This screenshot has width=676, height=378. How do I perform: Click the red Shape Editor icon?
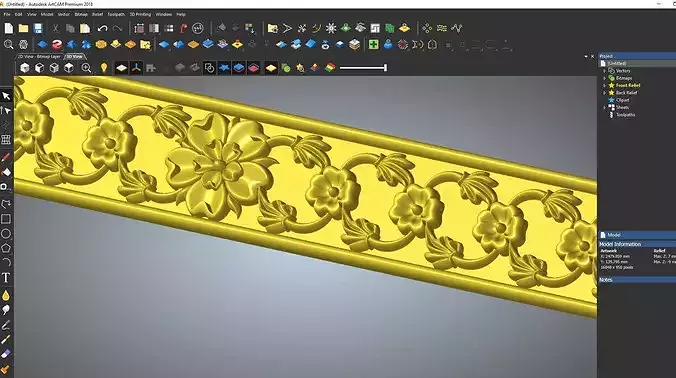[56, 44]
